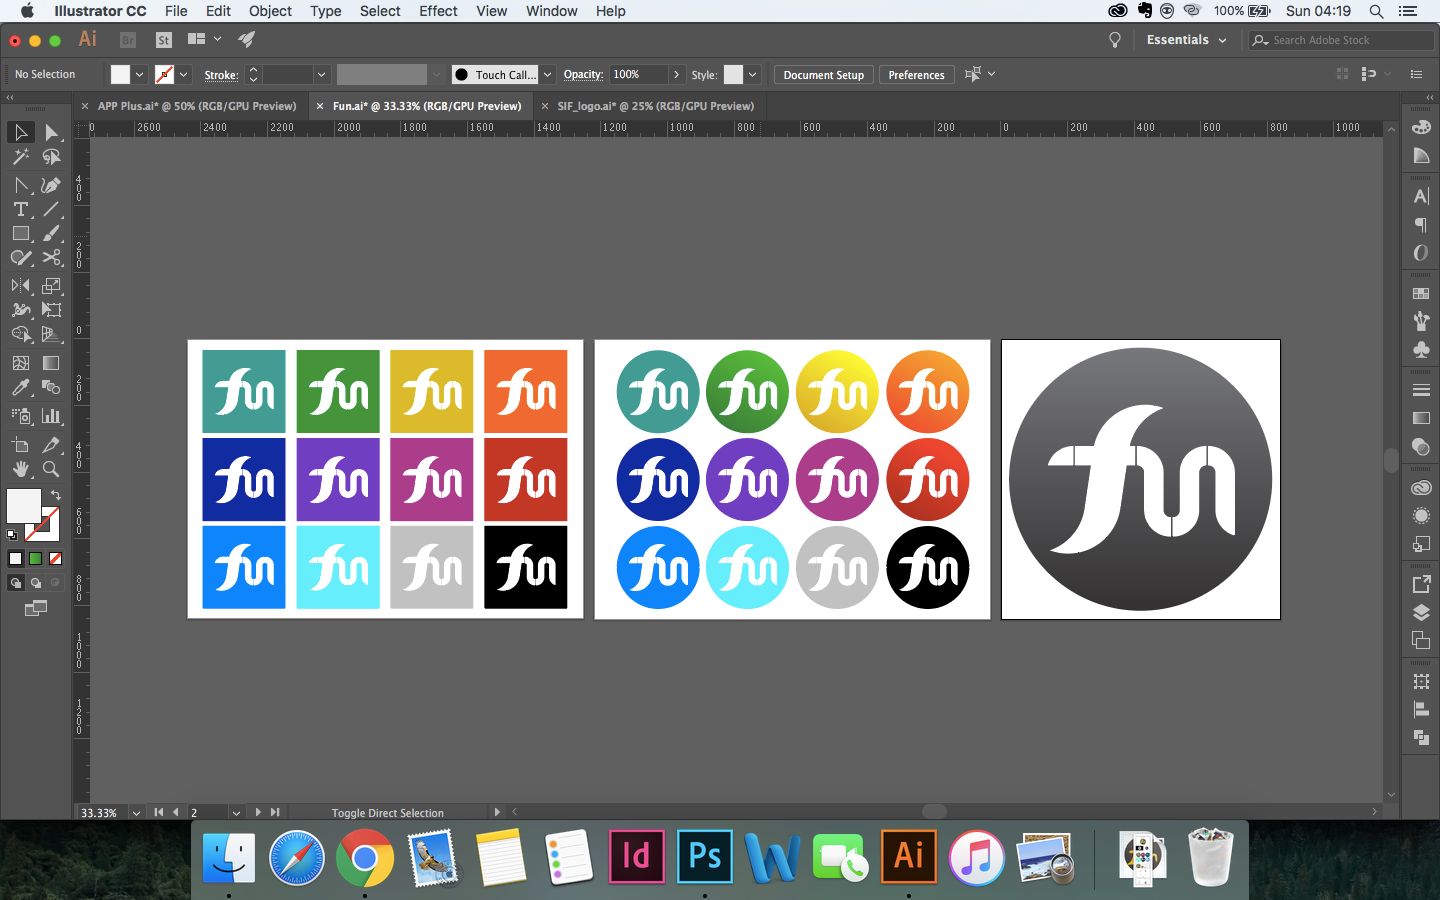Set paint mode to Gradient
1440x900 pixels.
point(35,559)
